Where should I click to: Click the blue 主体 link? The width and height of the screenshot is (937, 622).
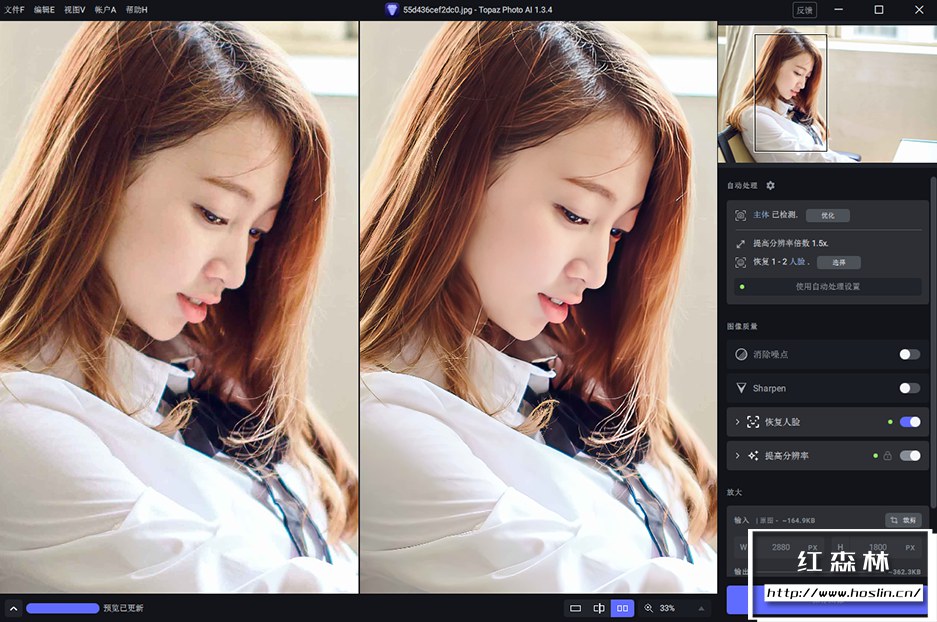761,215
